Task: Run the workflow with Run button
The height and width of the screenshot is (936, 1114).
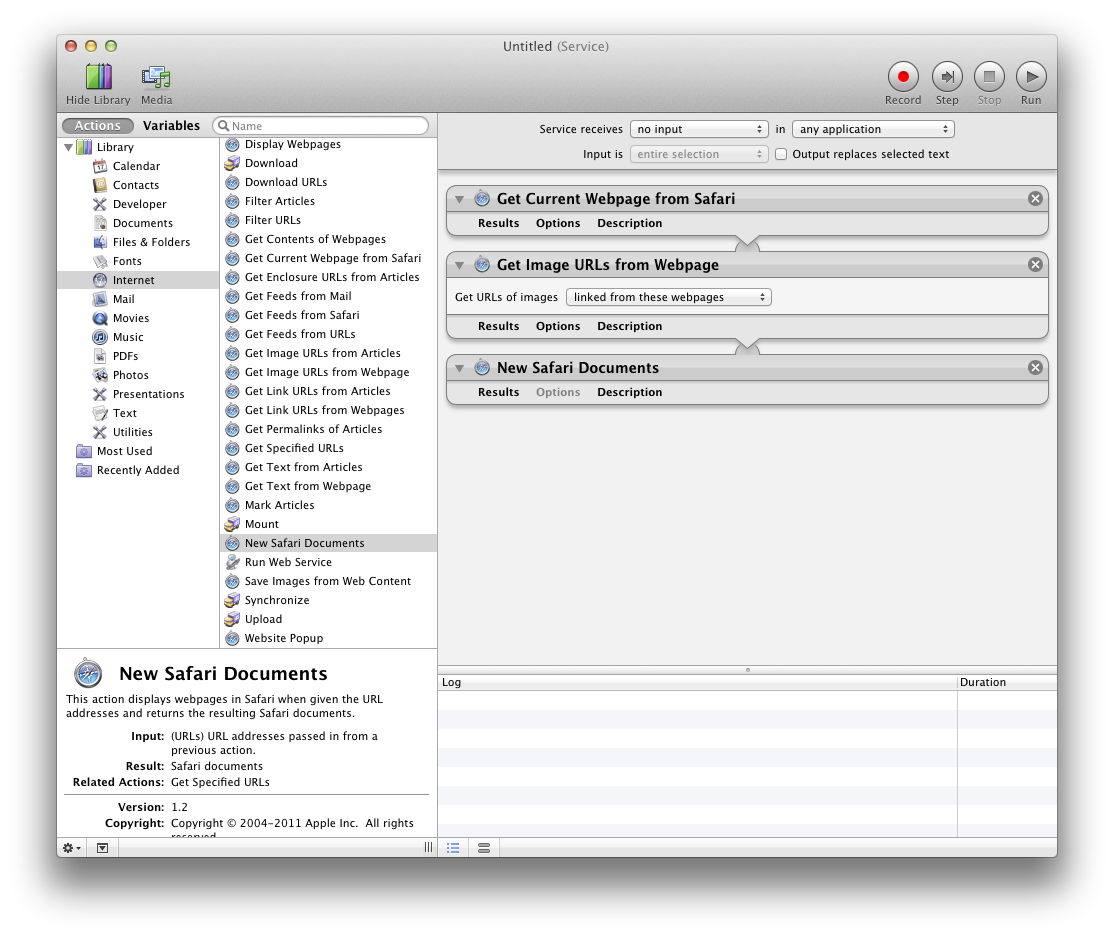Action: 1031,77
